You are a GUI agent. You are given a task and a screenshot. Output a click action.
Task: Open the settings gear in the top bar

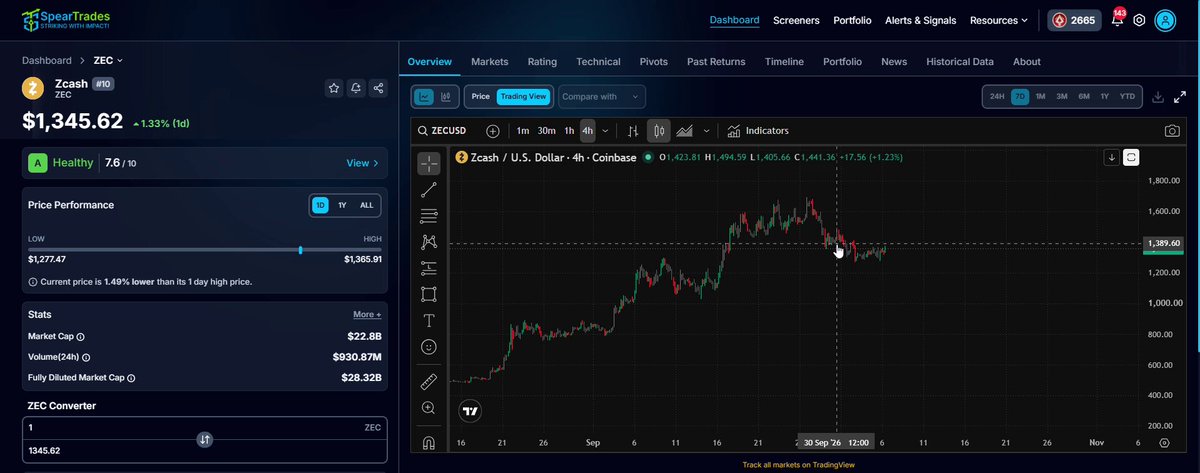1139,20
